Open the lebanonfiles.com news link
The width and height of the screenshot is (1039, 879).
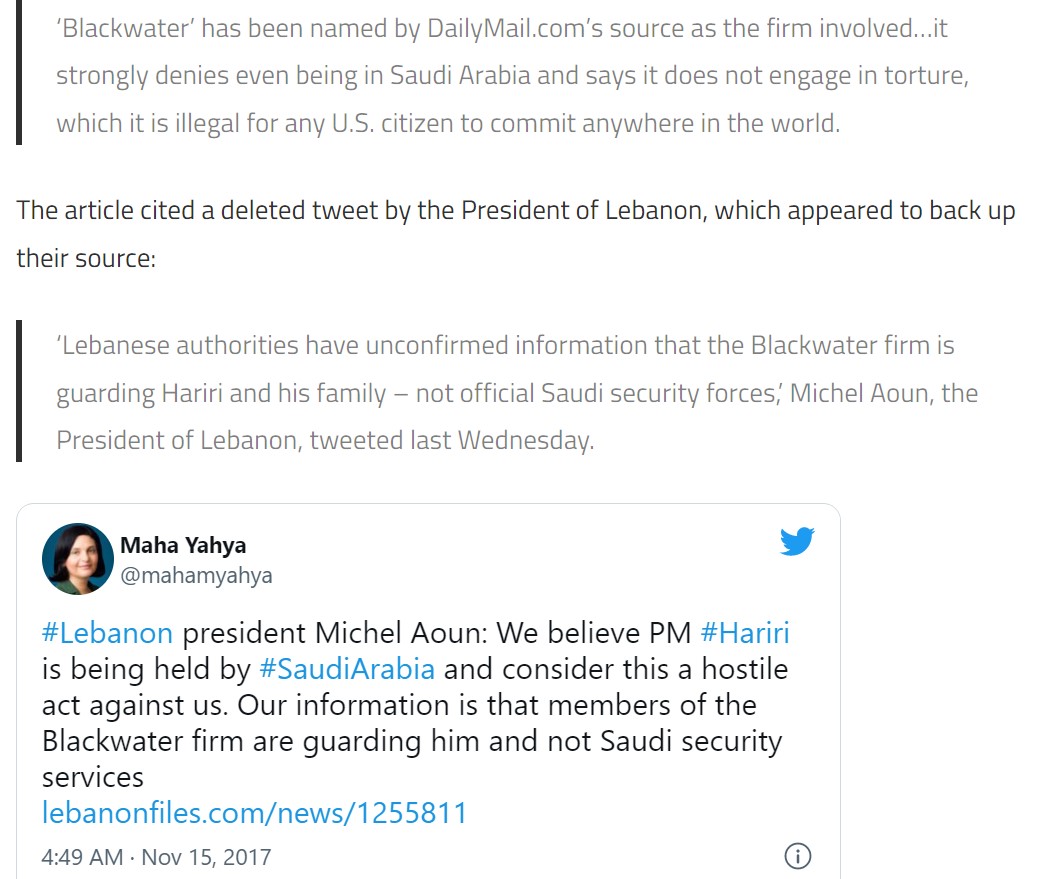pos(255,813)
